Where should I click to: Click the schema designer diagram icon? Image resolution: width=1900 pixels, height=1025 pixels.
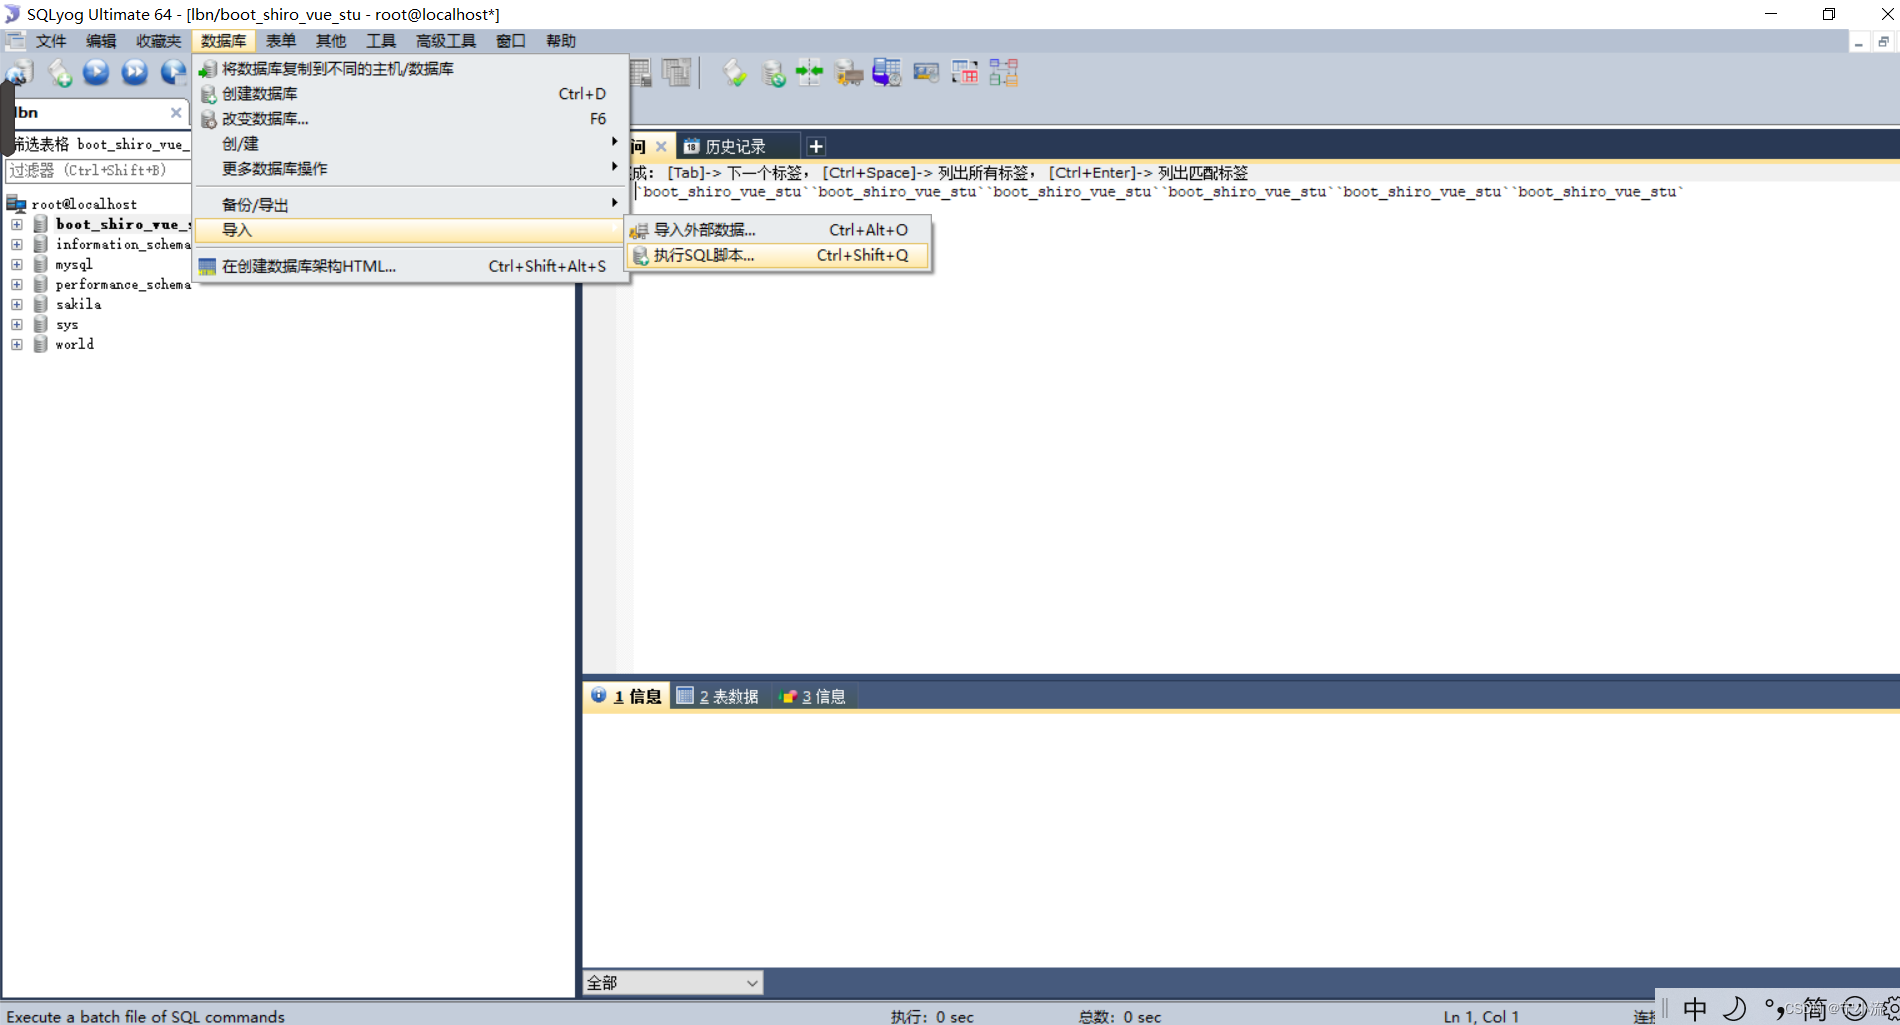1004,72
